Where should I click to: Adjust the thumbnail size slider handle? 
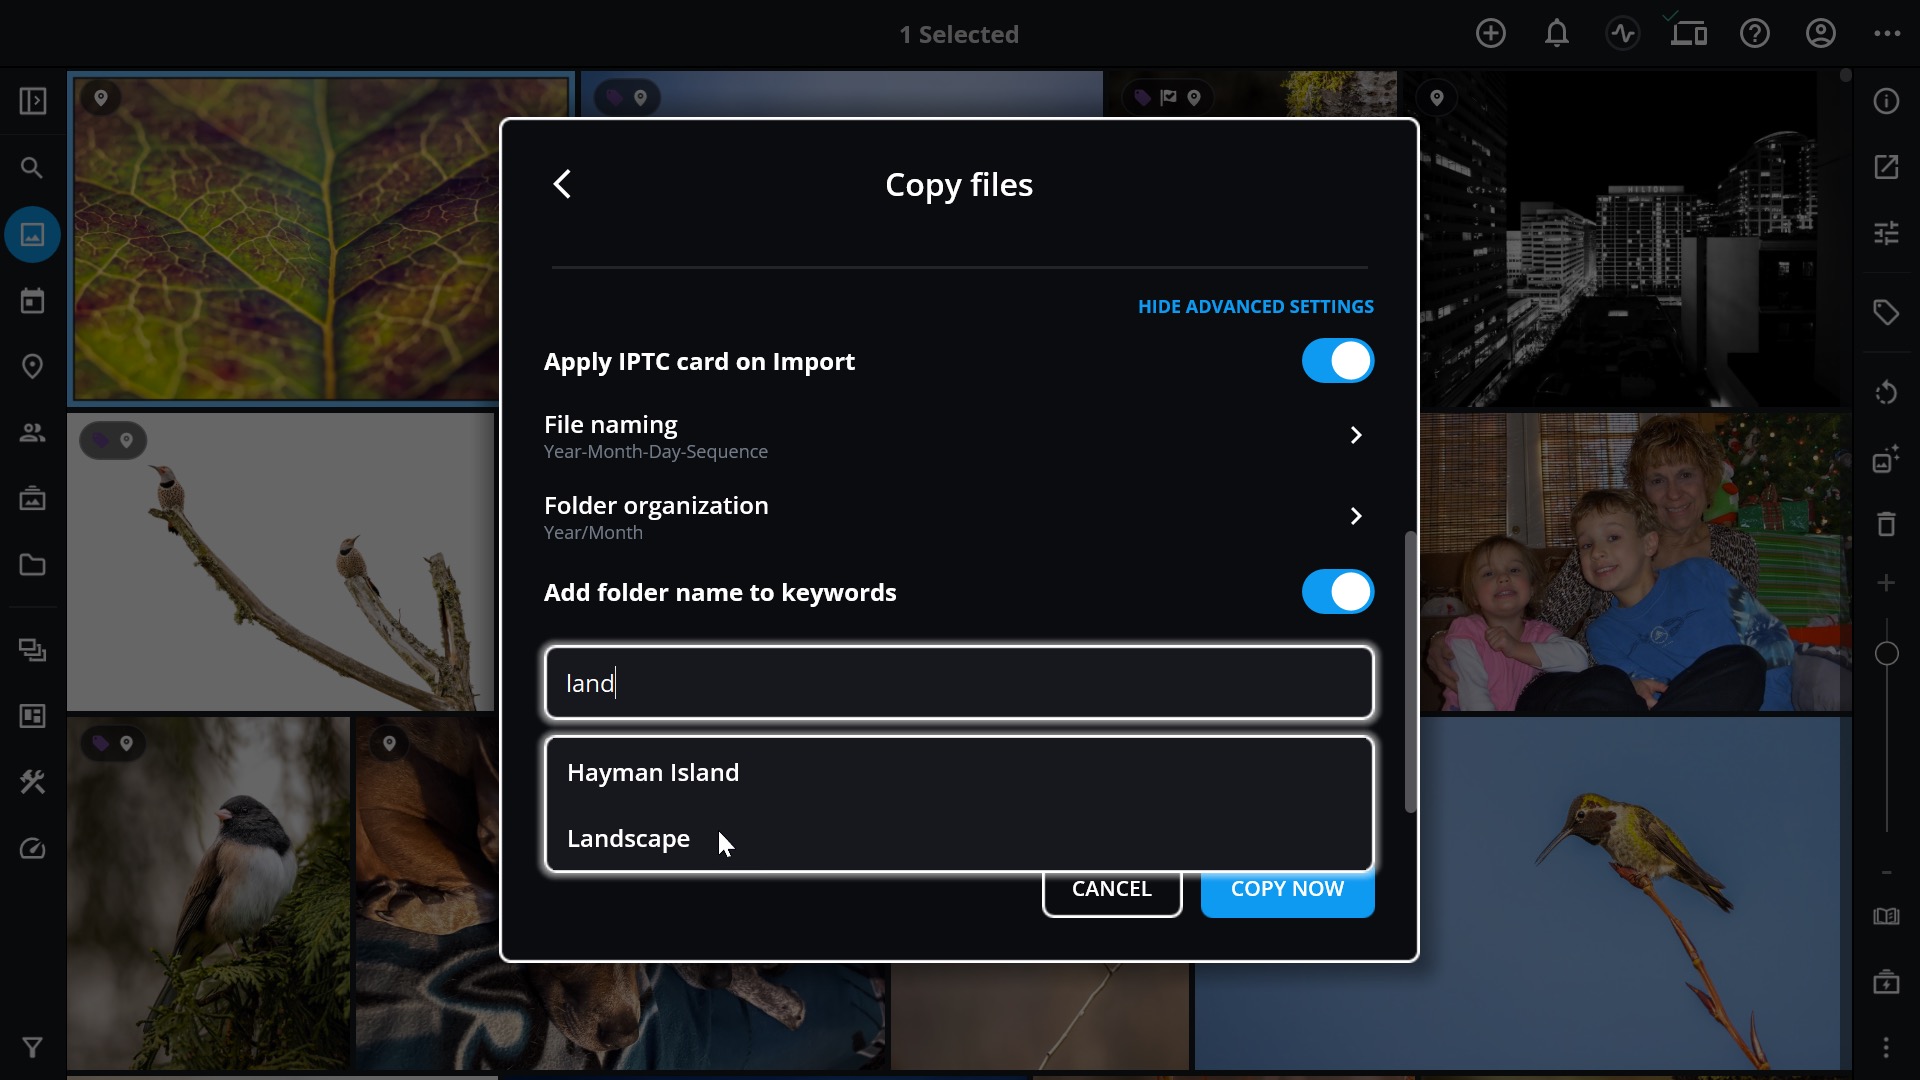tap(1886, 654)
